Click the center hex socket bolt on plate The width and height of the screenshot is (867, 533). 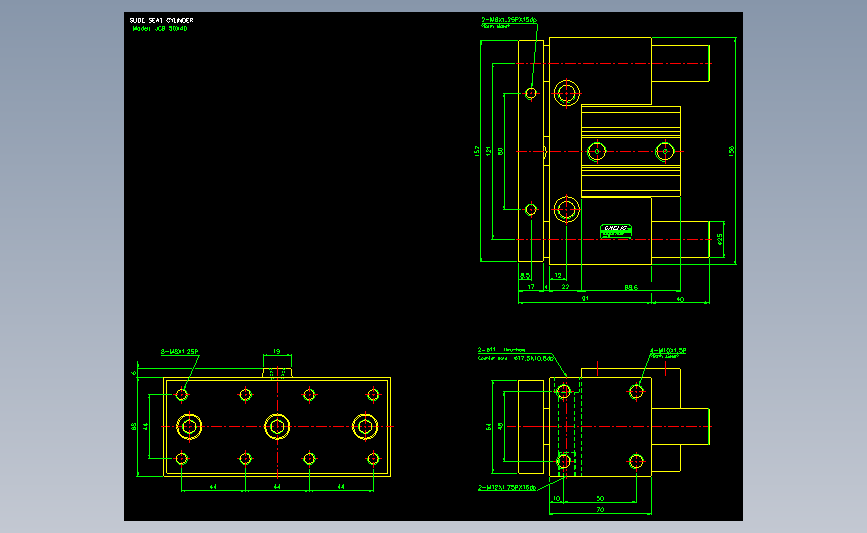tap(277, 427)
